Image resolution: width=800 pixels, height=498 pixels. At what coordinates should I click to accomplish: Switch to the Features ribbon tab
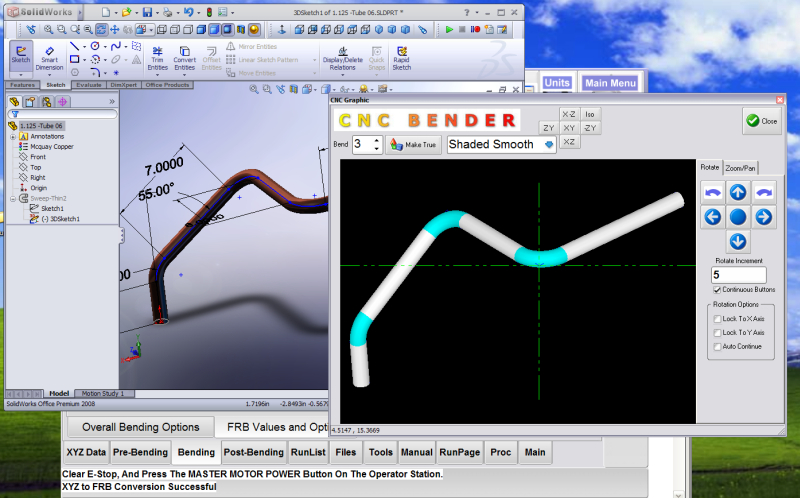[22, 85]
